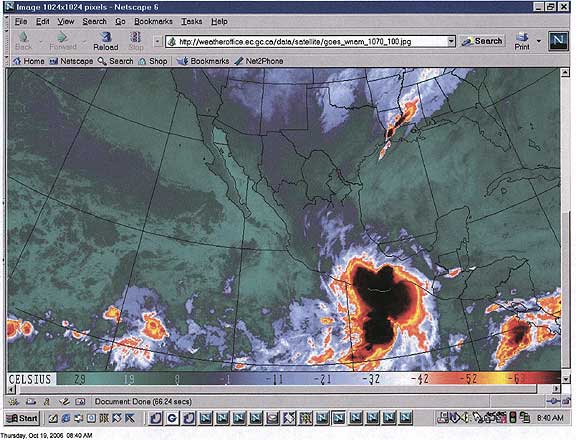
Task: Open the Tasks menu
Action: coord(191,22)
